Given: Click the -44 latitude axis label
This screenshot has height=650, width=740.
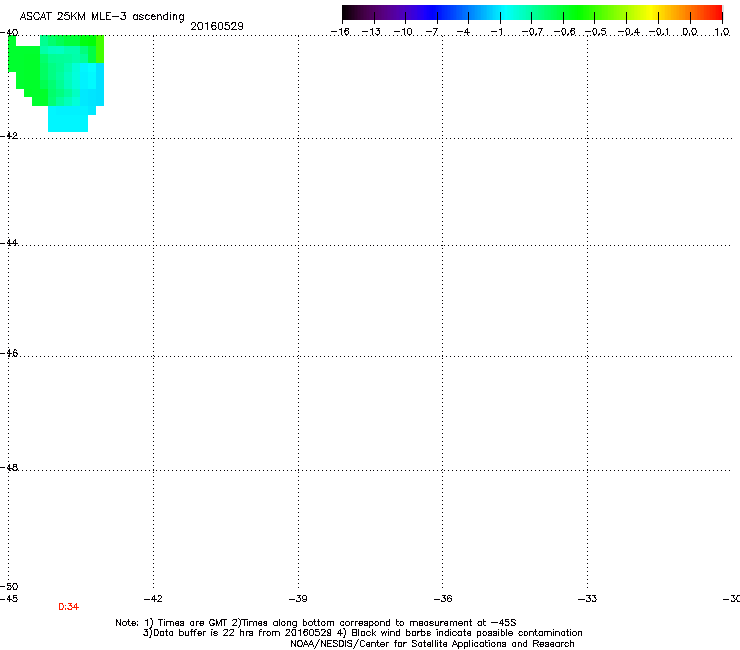Looking at the screenshot, I should pos(9,243).
